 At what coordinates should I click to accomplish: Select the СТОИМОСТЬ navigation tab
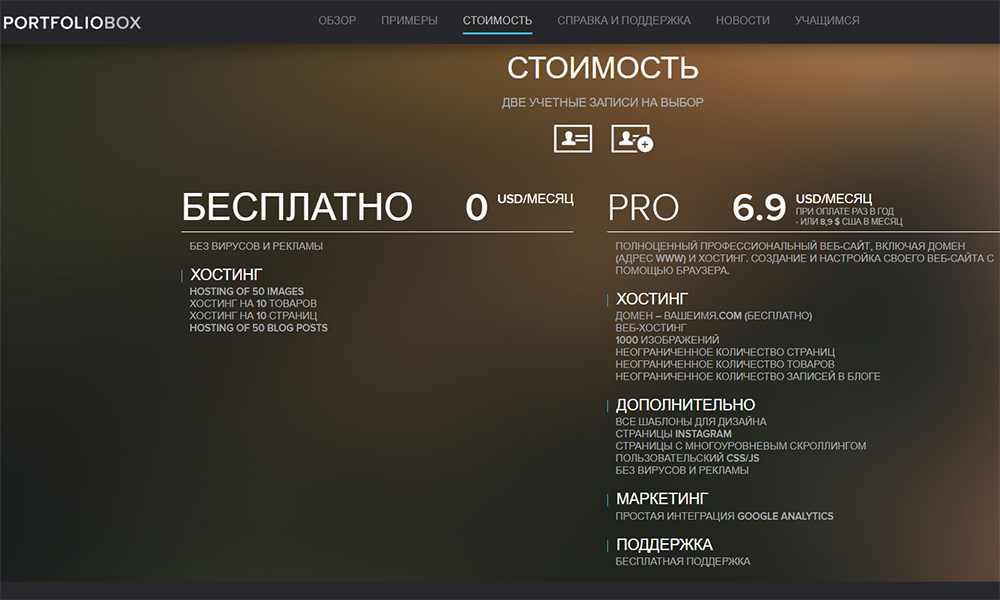tap(497, 20)
